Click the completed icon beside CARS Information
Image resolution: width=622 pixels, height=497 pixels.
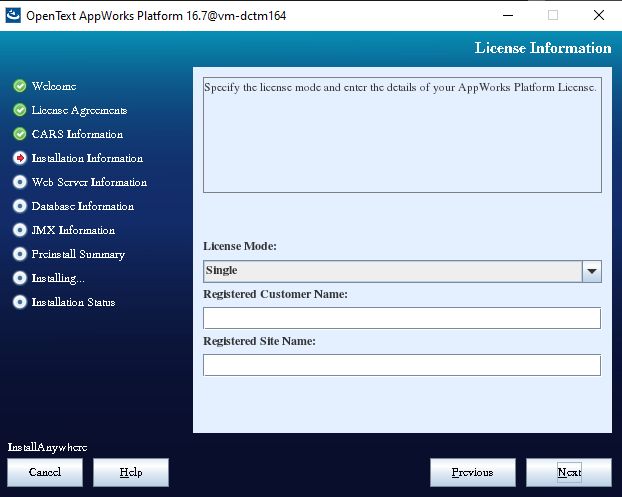click(x=20, y=134)
